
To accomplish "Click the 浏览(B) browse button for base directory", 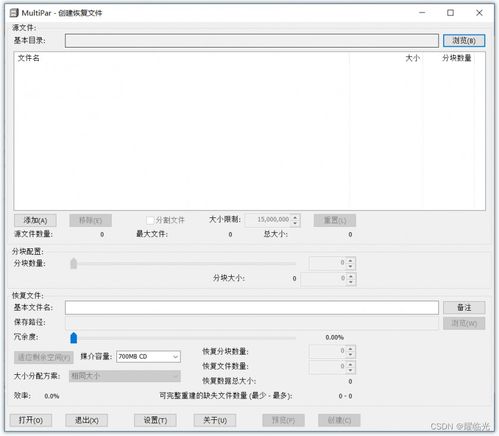I will click(x=464, y=41).
